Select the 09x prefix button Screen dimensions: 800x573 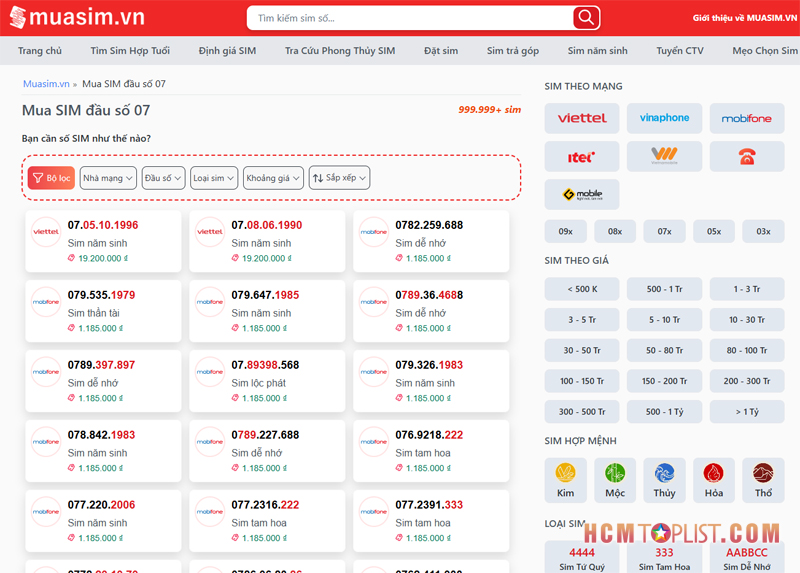(565, 231)
